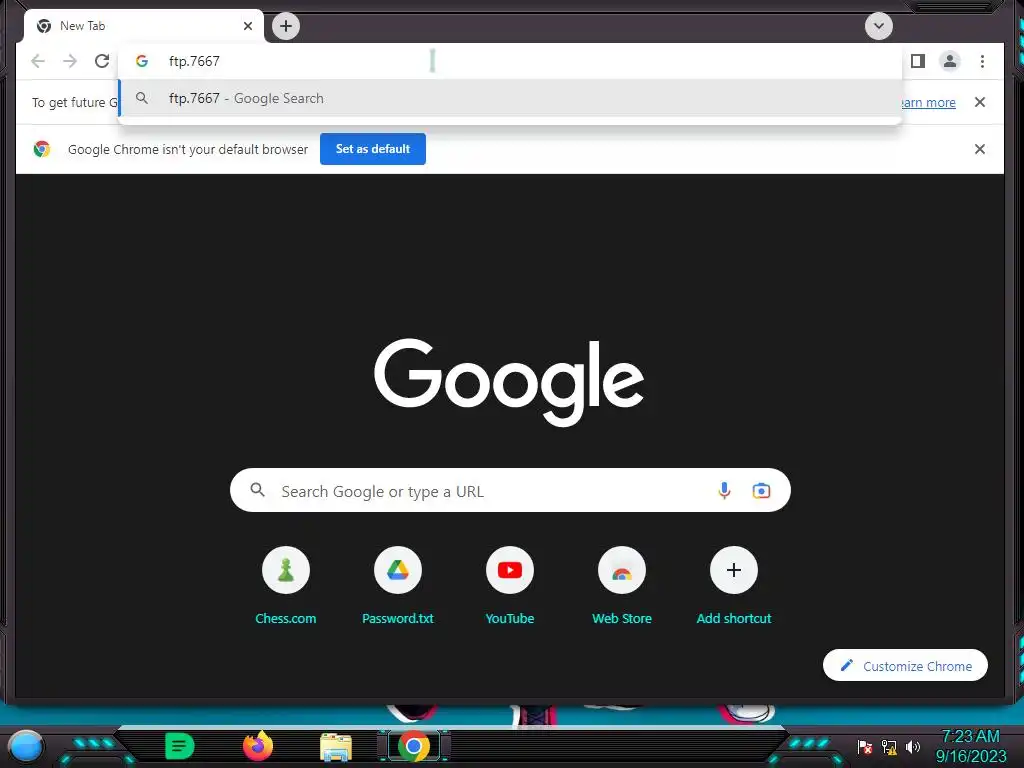Click the Google logo on the page
Image resolution: width=1024 pixels, height=768 pixels.
click(x=509, y=382)
